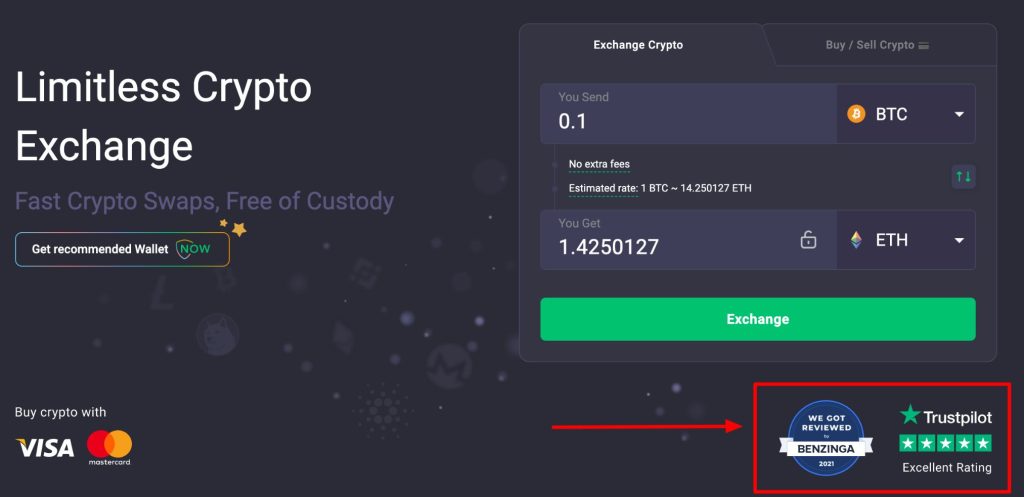Viewport: 1024px width, 497px height.
Task: Switch to the Buy / Sell Crypto tab
Action: [x=877, y=45]
